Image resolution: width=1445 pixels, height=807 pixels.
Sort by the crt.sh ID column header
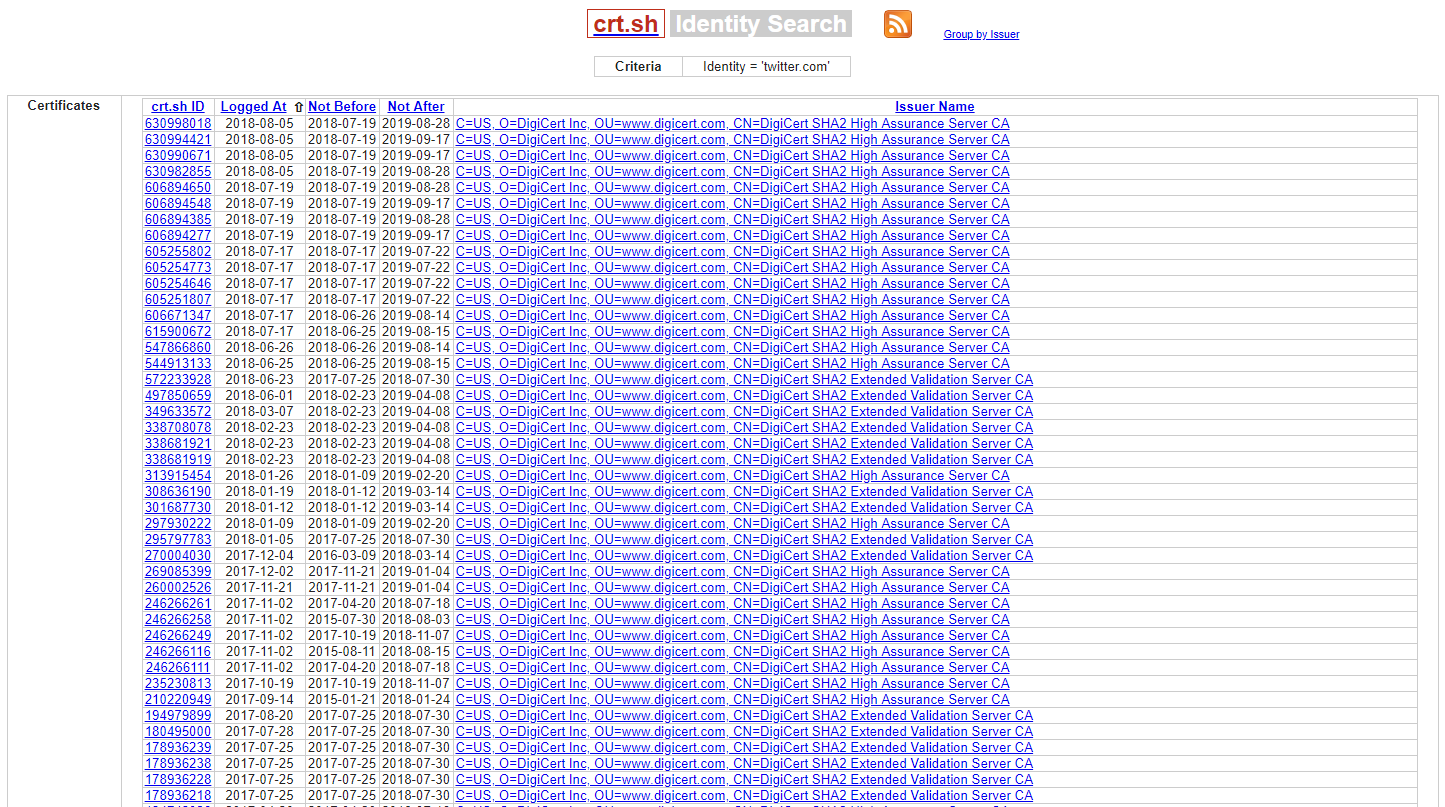tap(178, 107)
